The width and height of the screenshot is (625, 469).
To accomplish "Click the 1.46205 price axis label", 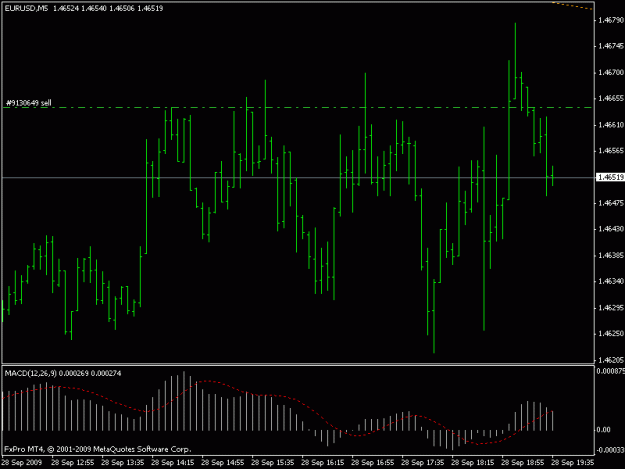I will (611, 360).
